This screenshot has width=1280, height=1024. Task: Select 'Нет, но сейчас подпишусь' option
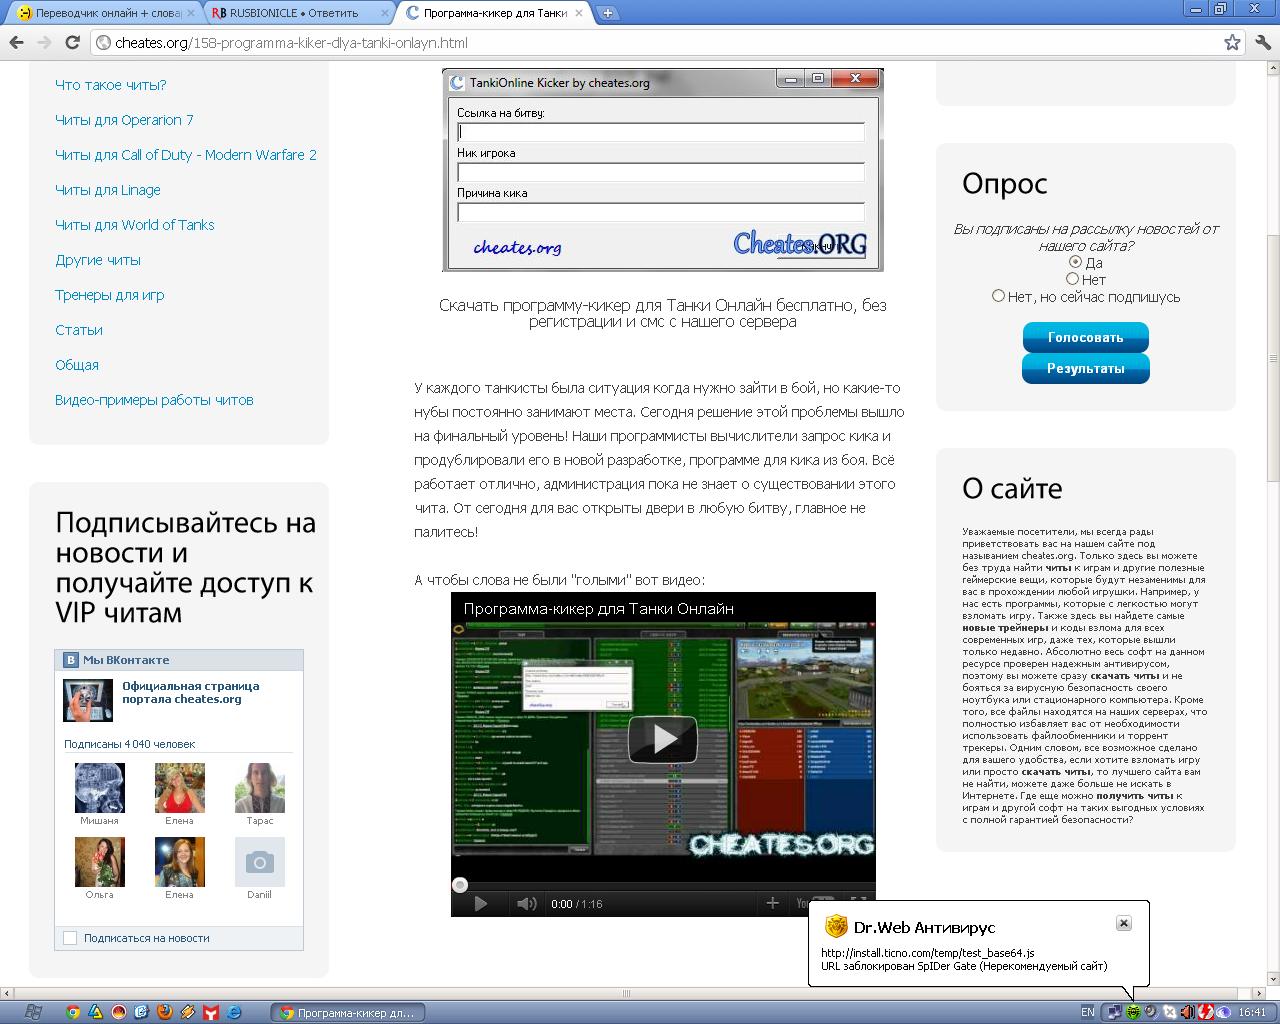998,296
